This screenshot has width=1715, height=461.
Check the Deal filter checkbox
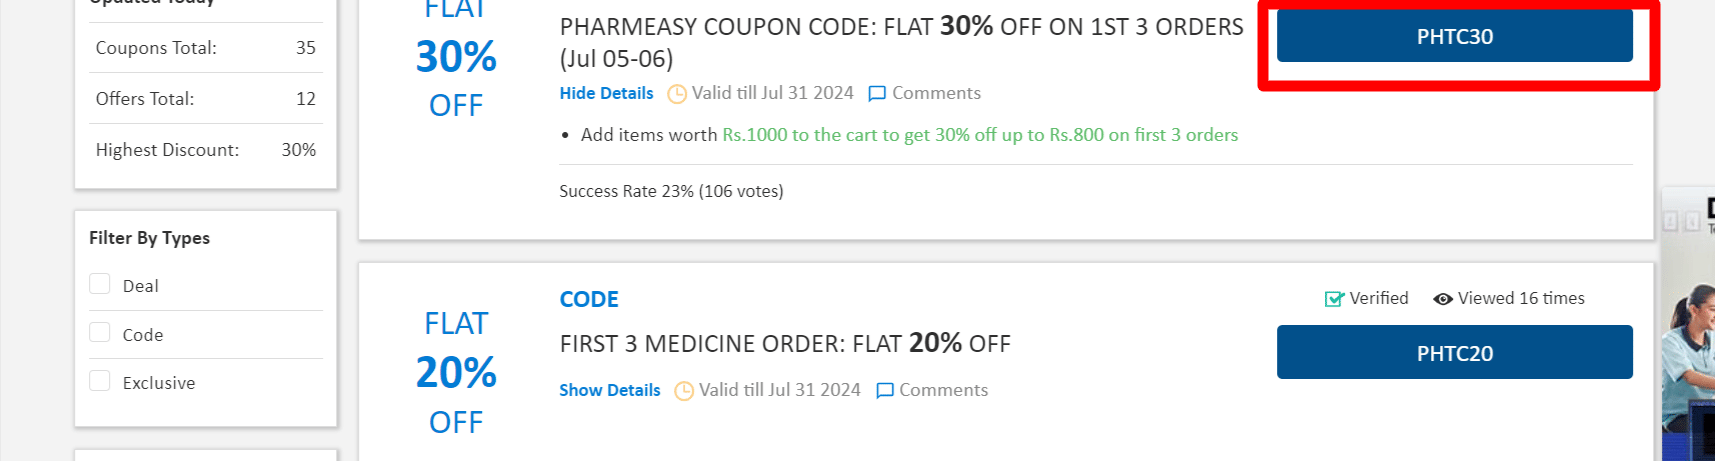tap(100, 284)
